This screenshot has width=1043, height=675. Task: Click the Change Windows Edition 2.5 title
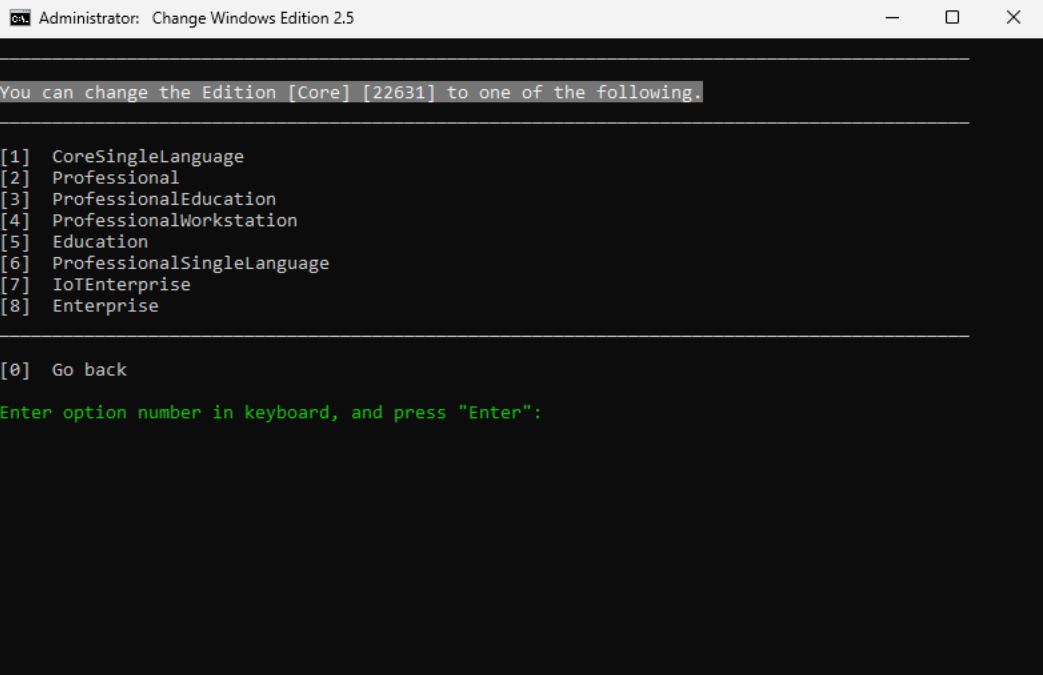(x=253, y=17)
